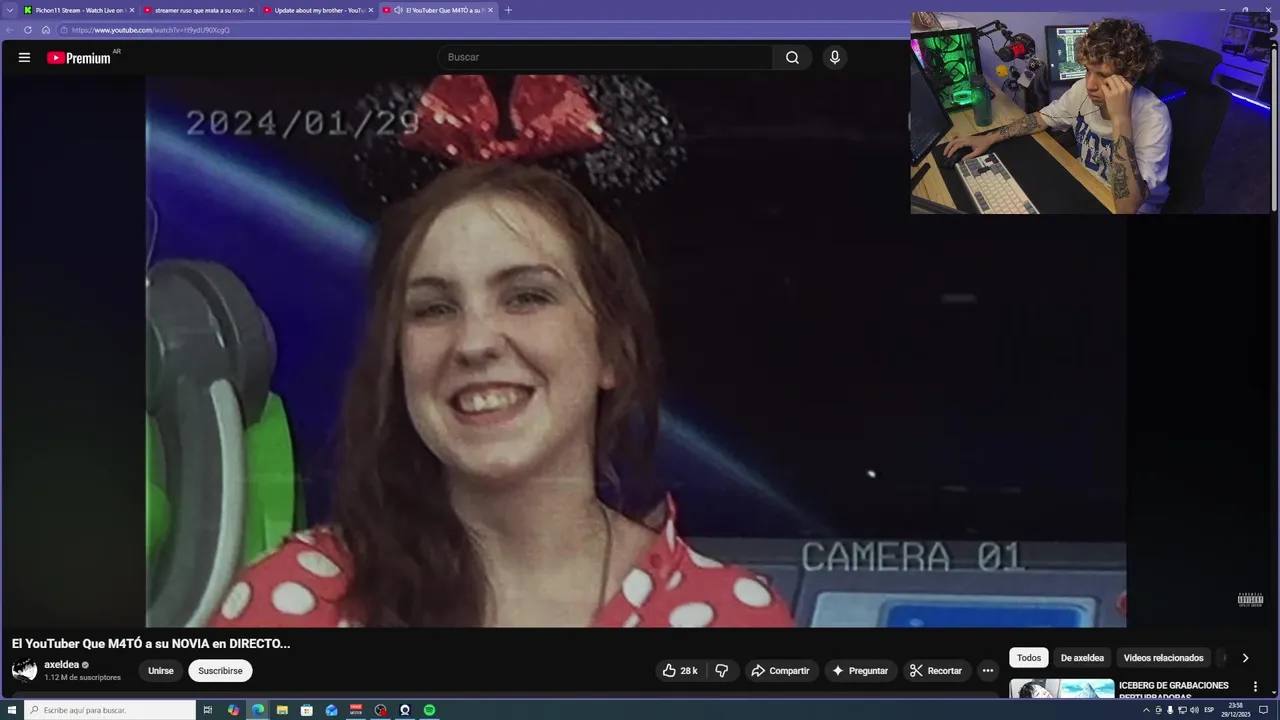Open Spotify from the taskbar

point(429,710)
